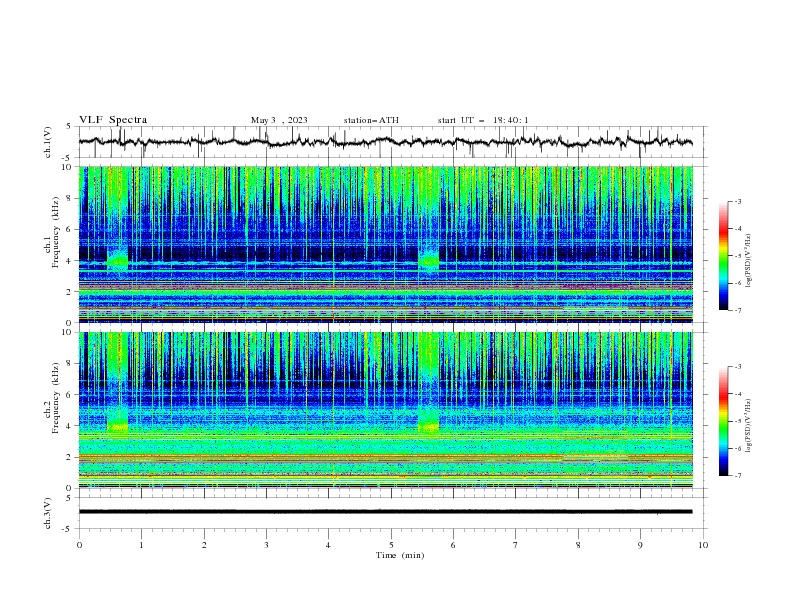Click the ch.1 voltage waveform trace
Image resolution: width=792 pixels, height=612 pixels.
tap(386, 142)
